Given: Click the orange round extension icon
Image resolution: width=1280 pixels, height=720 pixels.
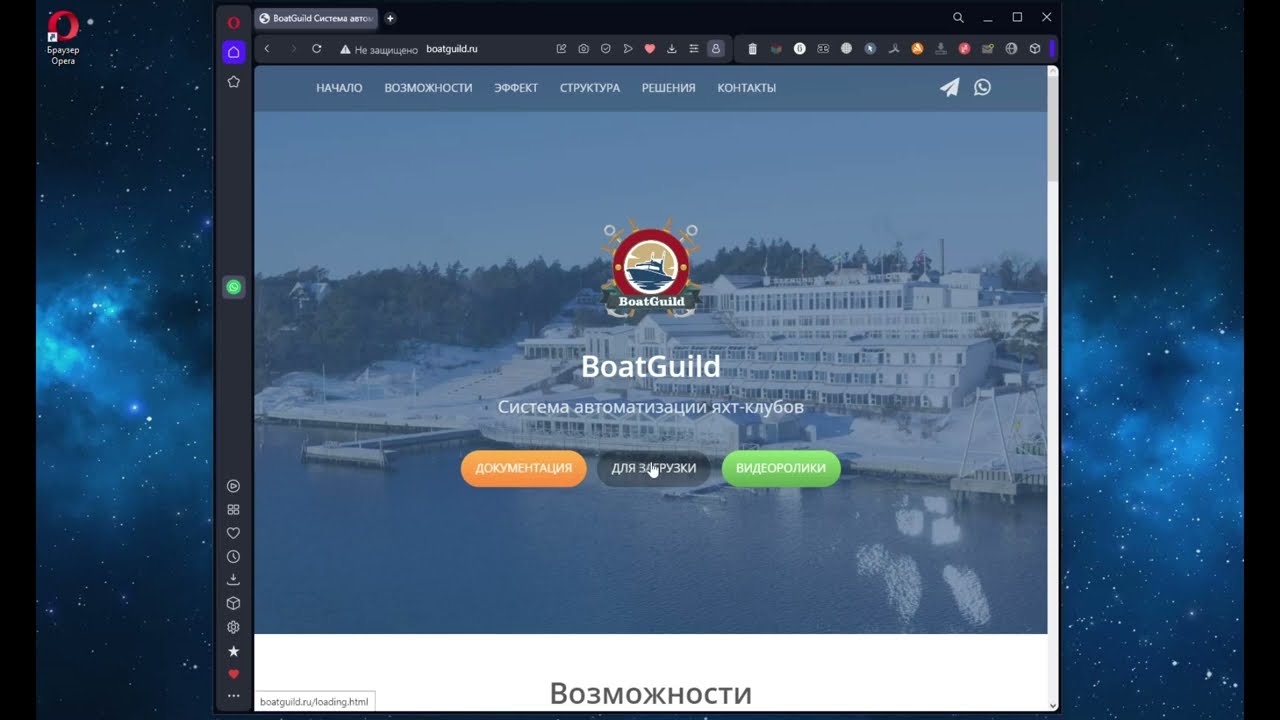Looking at the screenshot, I should point(917,48).
